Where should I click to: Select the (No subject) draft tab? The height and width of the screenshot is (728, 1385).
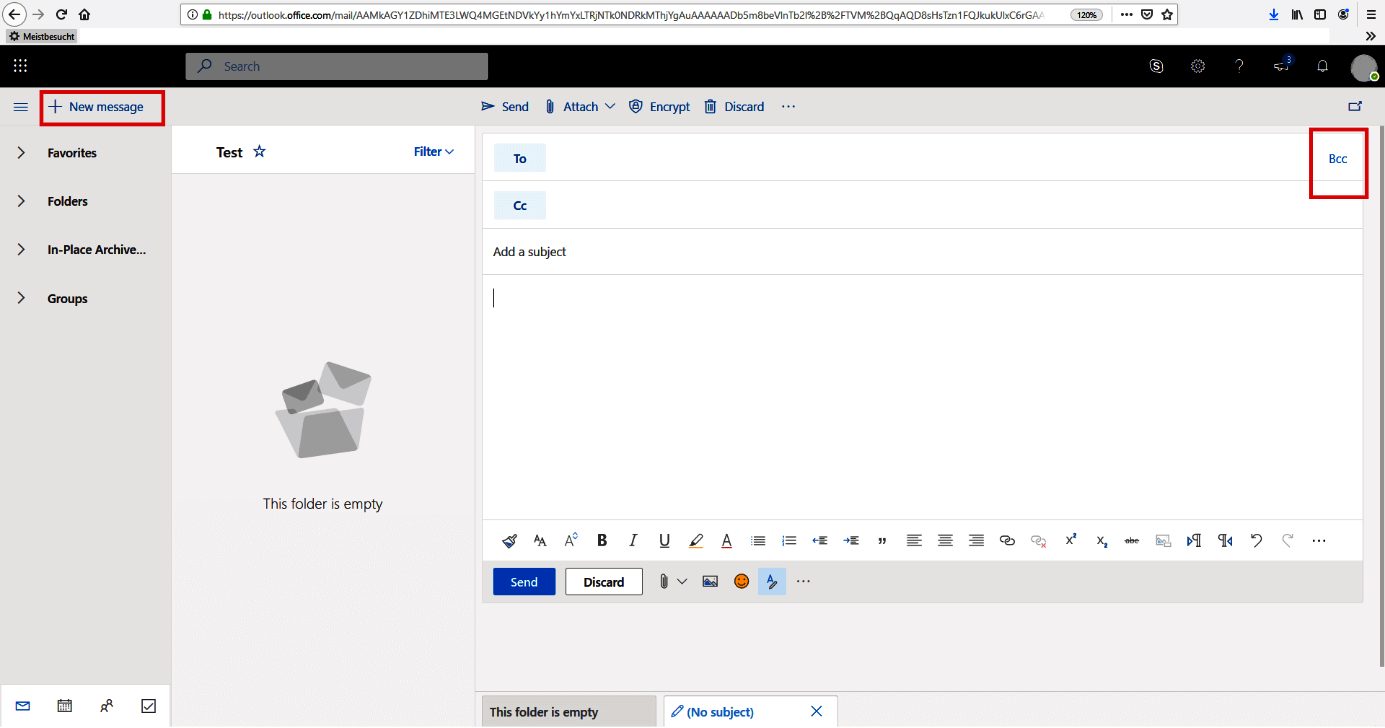click(721, 711)
